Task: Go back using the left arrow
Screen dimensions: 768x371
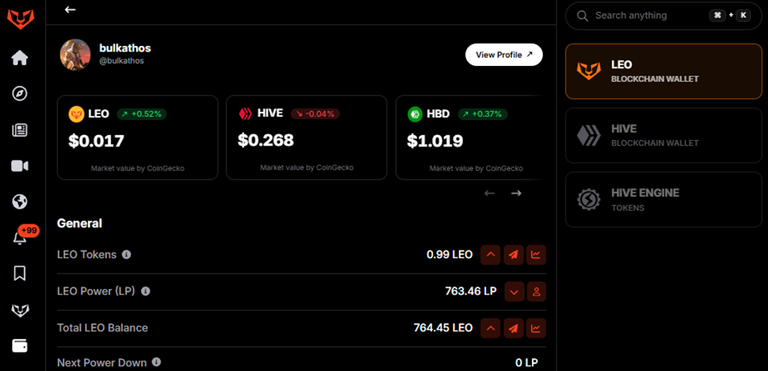Action: (x=70, y=9)
